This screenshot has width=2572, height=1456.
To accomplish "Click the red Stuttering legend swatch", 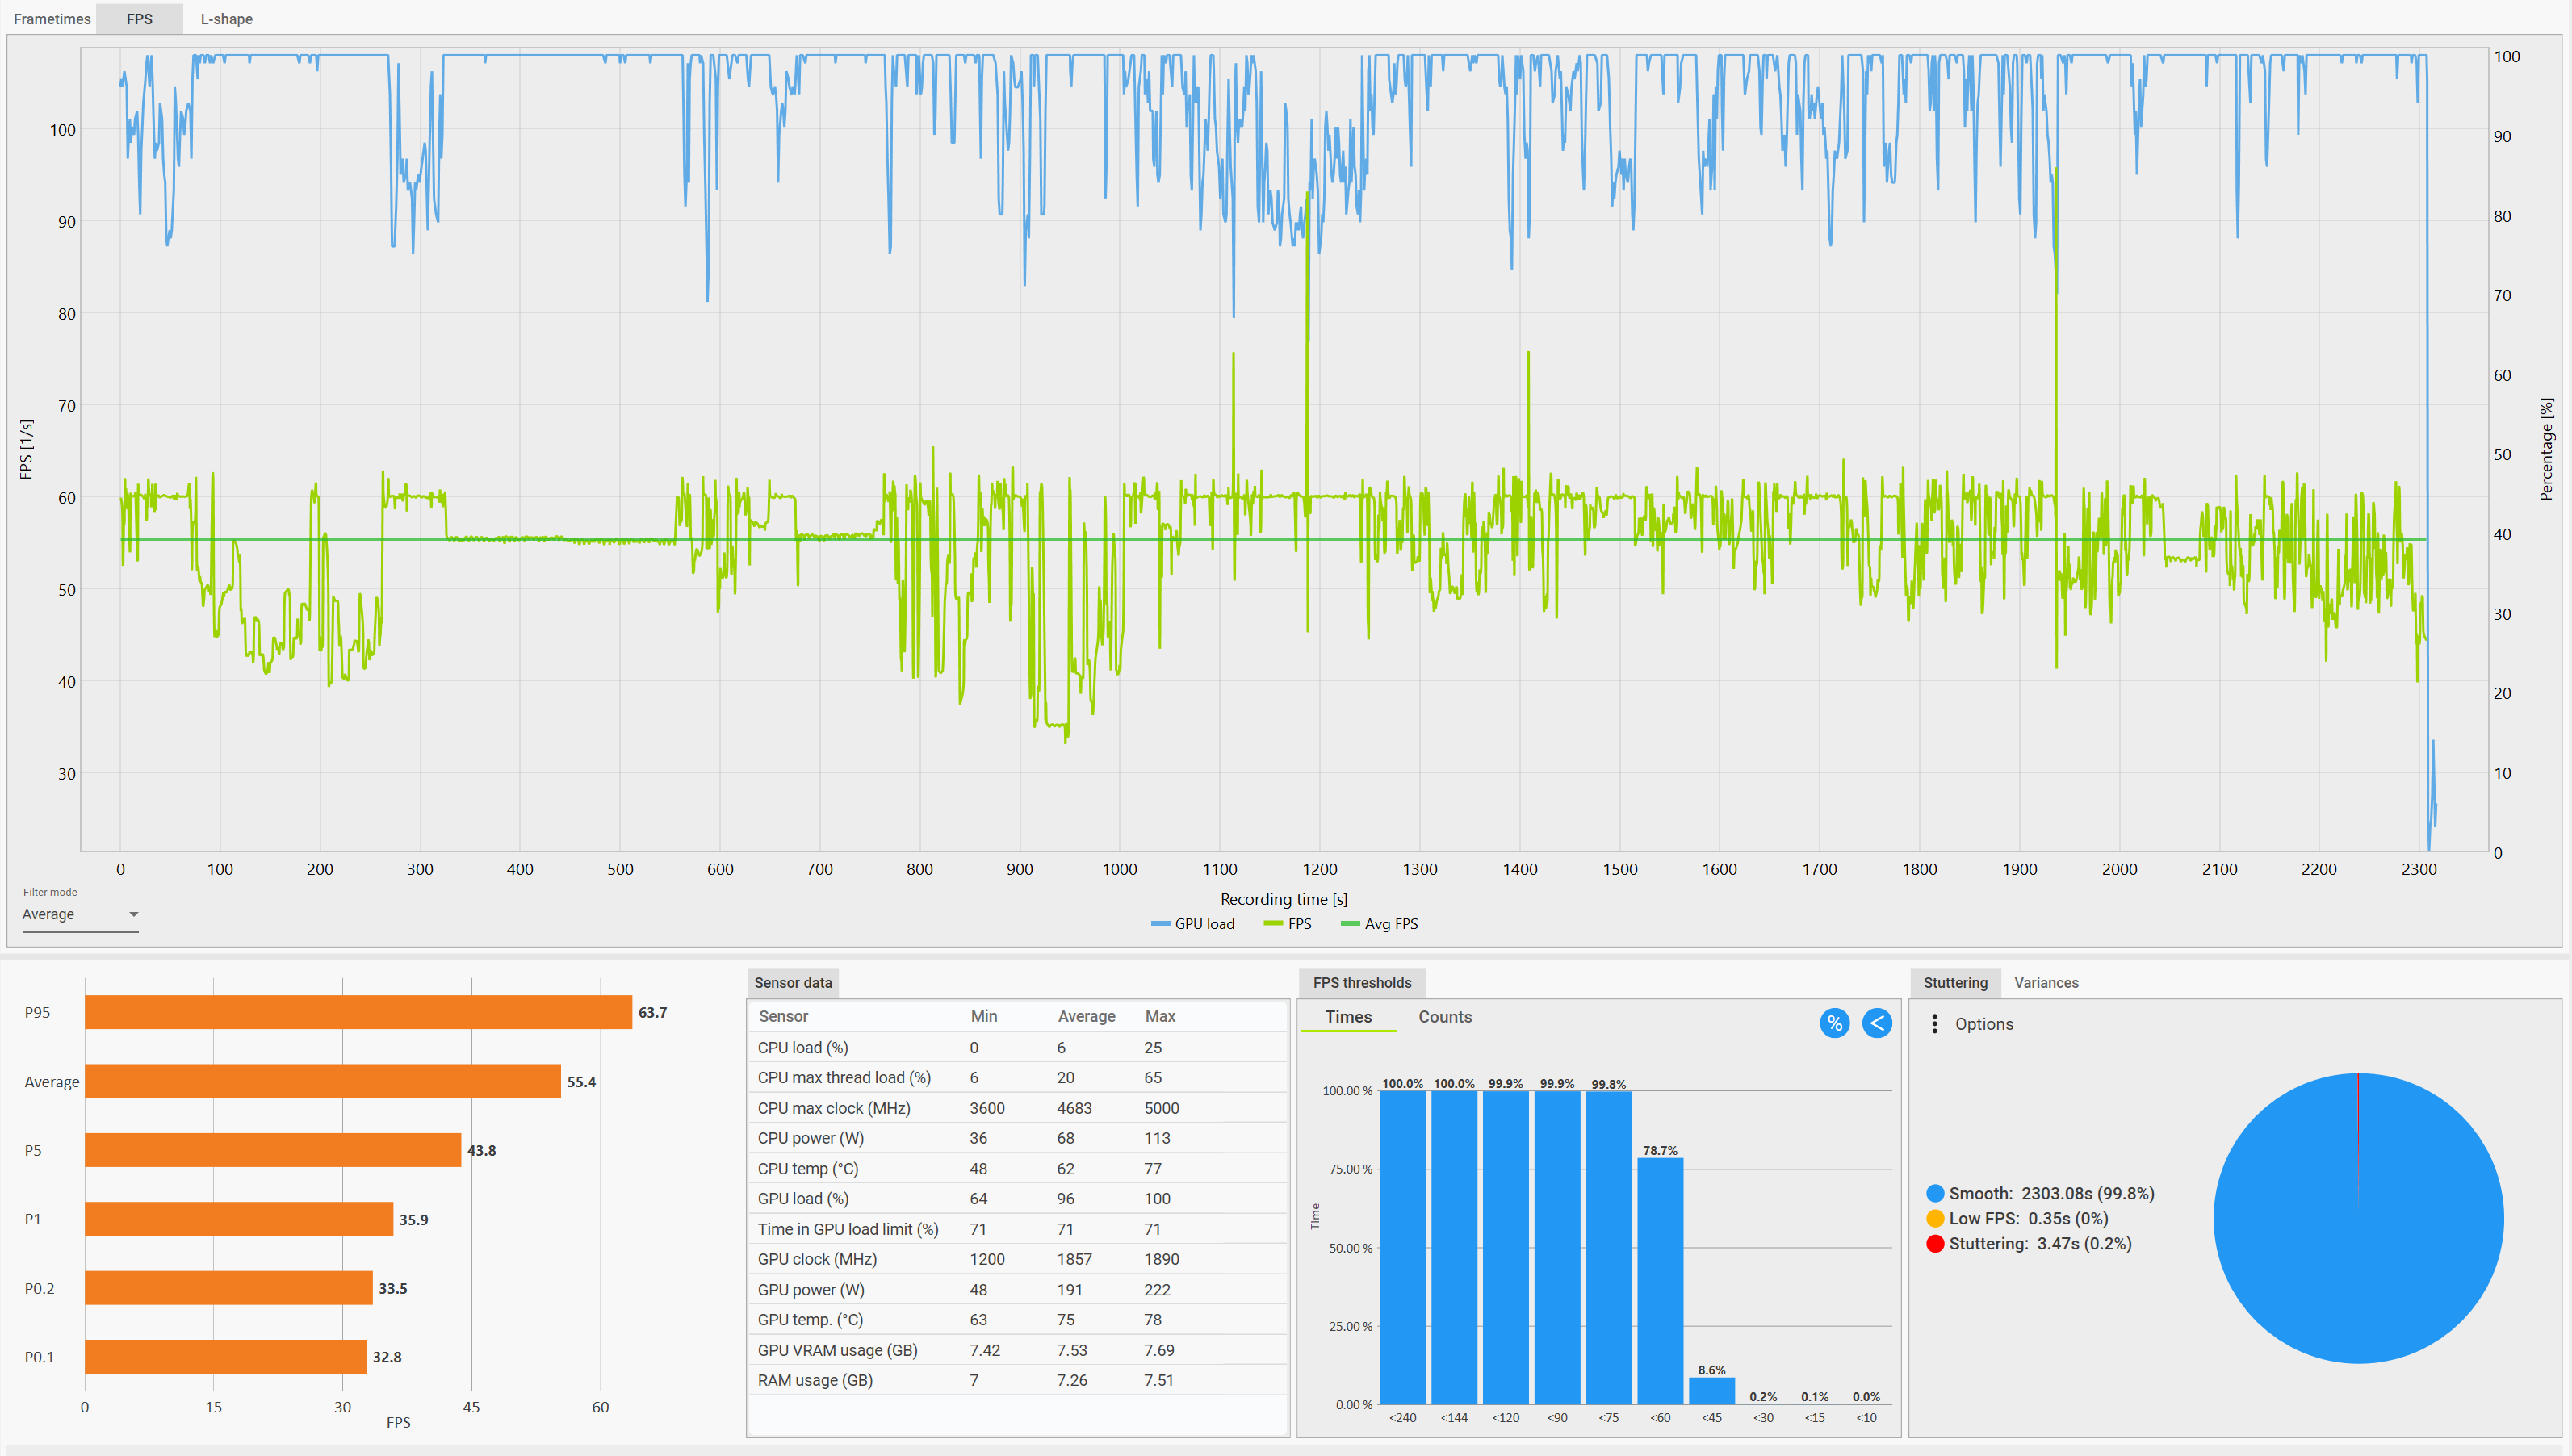I will pyautogui.click(x=1935, y=1244).
